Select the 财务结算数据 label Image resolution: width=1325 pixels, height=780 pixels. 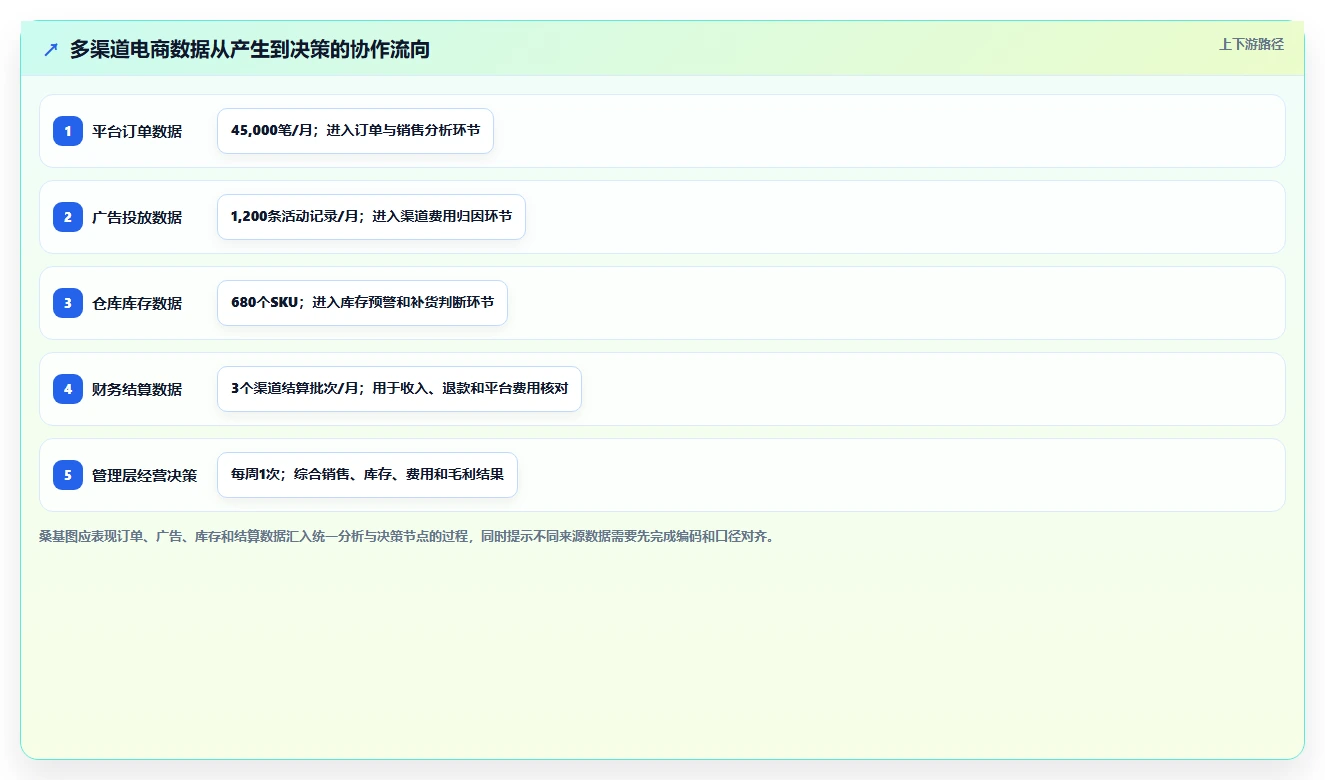pos(137,389)
